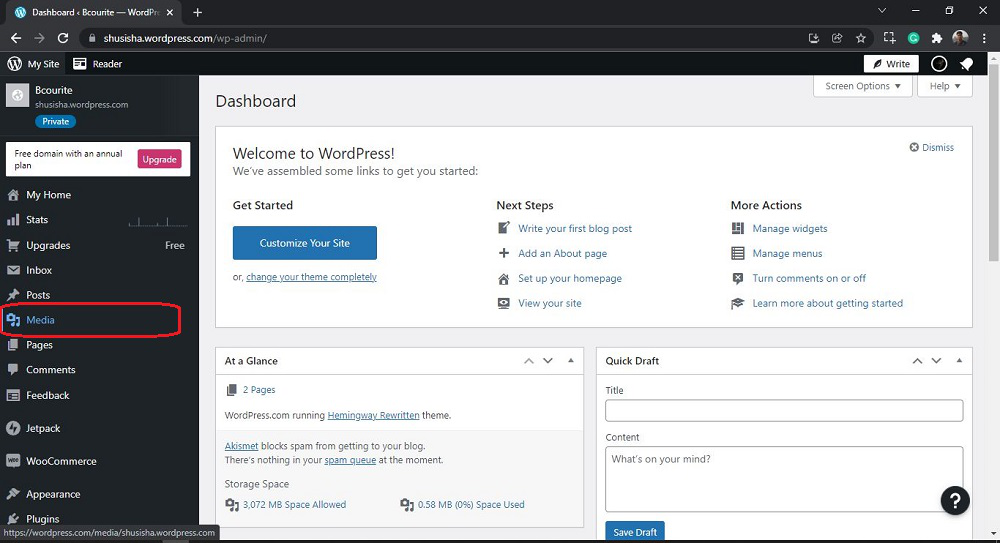Viewport: 1000px width, 543px height.
Task: Click the Comments bubble icon in sidebar
Action: click(13, 370)
